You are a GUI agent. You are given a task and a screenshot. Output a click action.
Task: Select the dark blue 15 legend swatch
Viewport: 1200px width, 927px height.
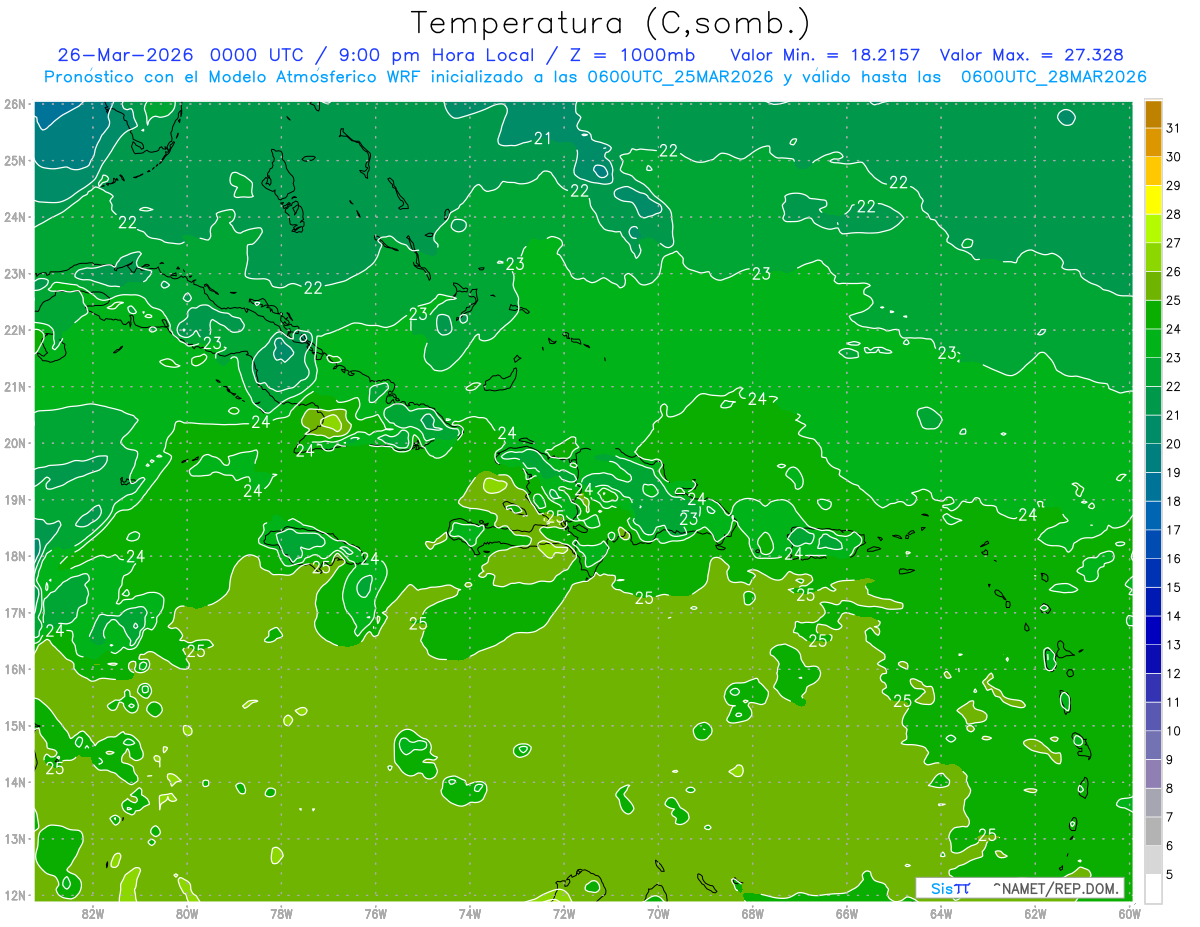pos(1153,573)
